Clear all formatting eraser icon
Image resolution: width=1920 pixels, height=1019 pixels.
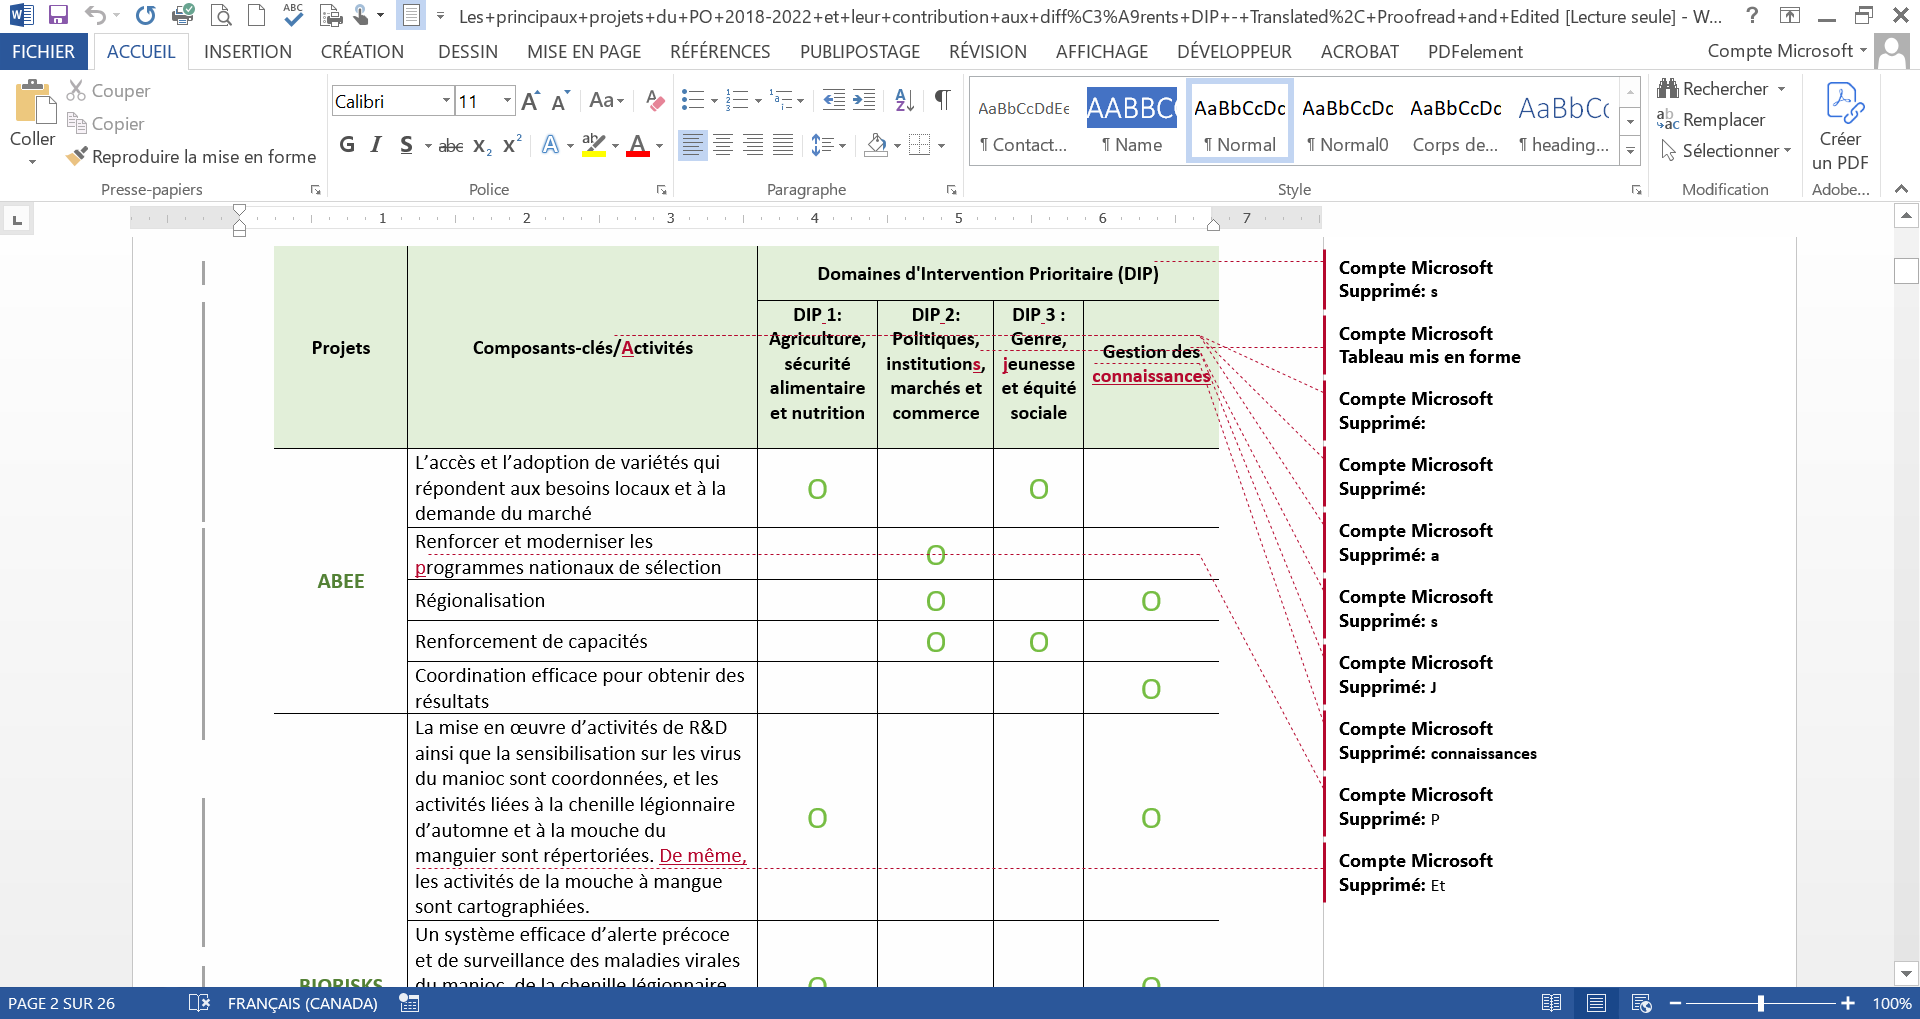655,101
